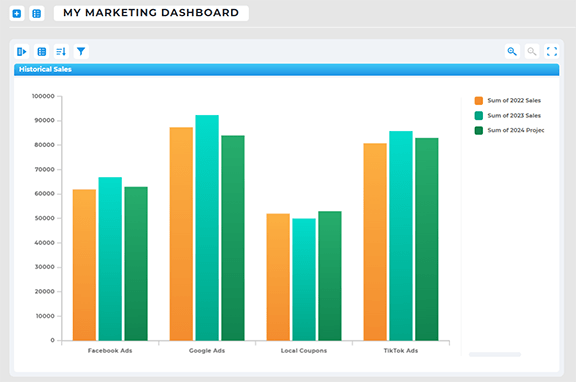The width and height of the screenshot is (576, 382).
Task: Click the sort icon in the chart toolbar
Action: coord(61,51)
